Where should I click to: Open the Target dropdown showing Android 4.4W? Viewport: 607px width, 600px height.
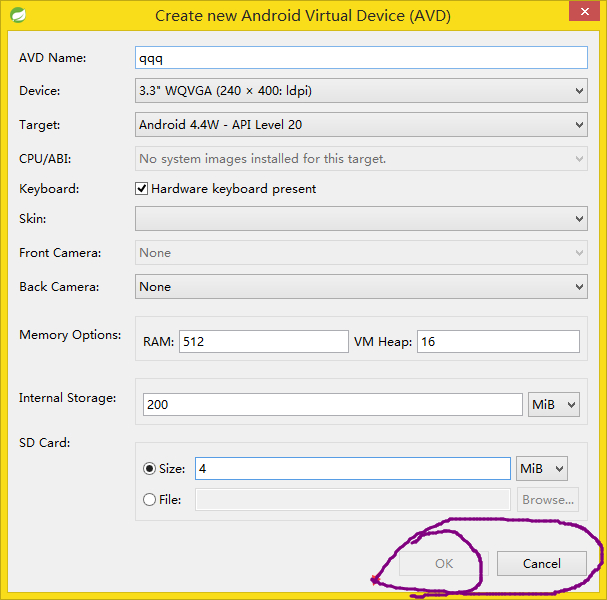click(x=361, y=125)
